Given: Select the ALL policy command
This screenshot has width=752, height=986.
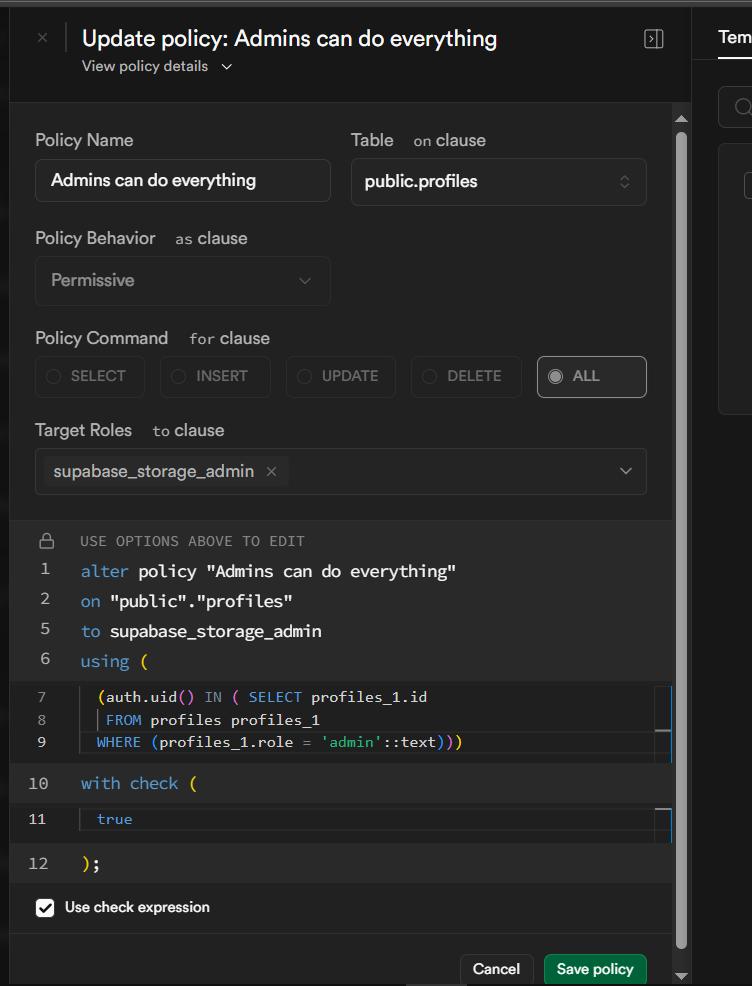Looking at the screenshot, I should 591,377.
